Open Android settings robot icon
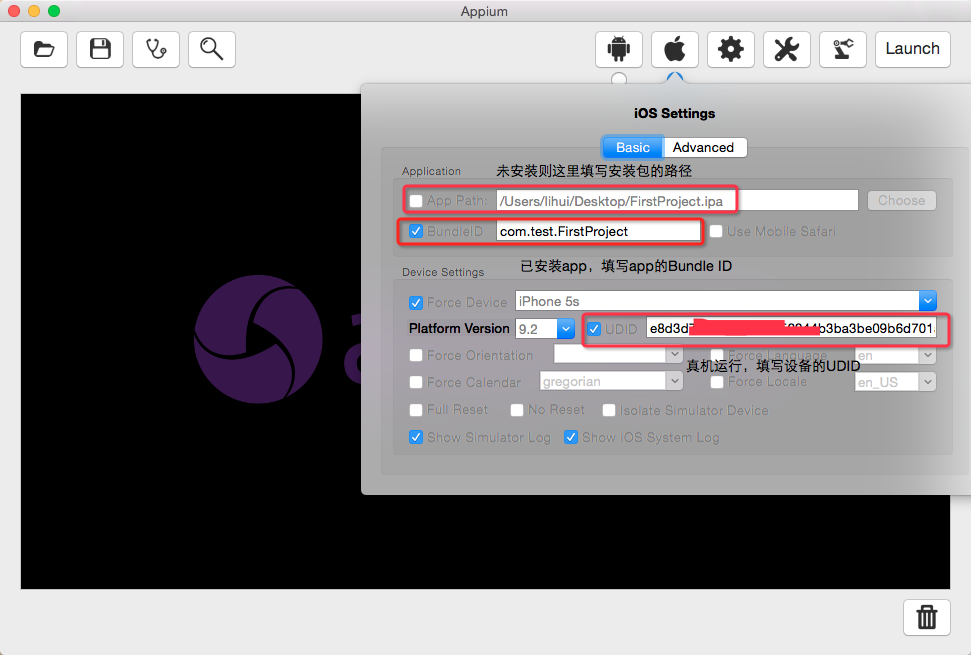Image resolution: width=971 pixels, height=655 pixels. (x=619, y=49)
